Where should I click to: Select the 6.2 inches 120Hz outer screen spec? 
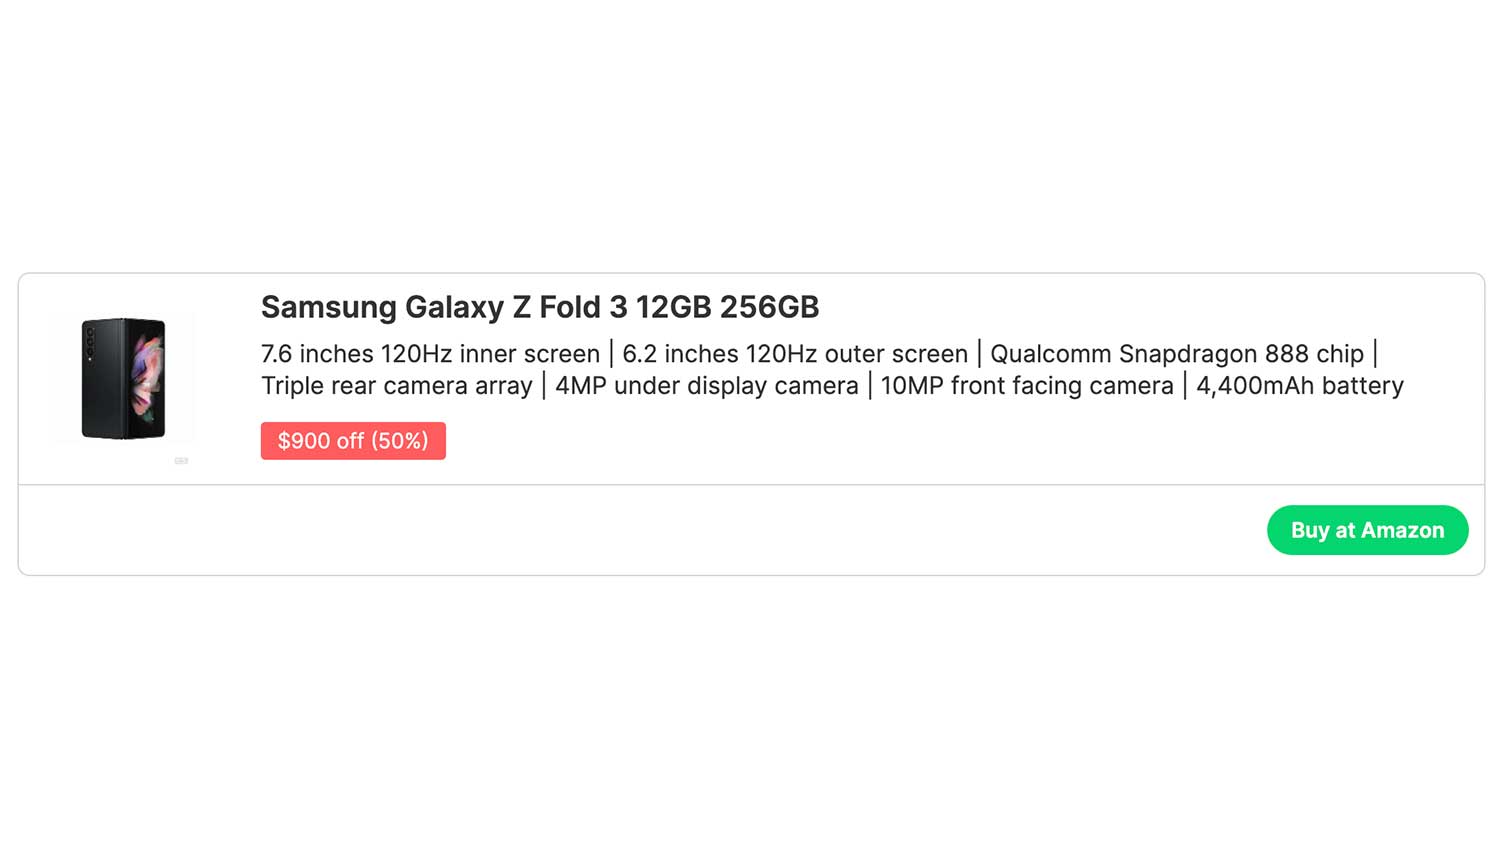coord(794,354)
